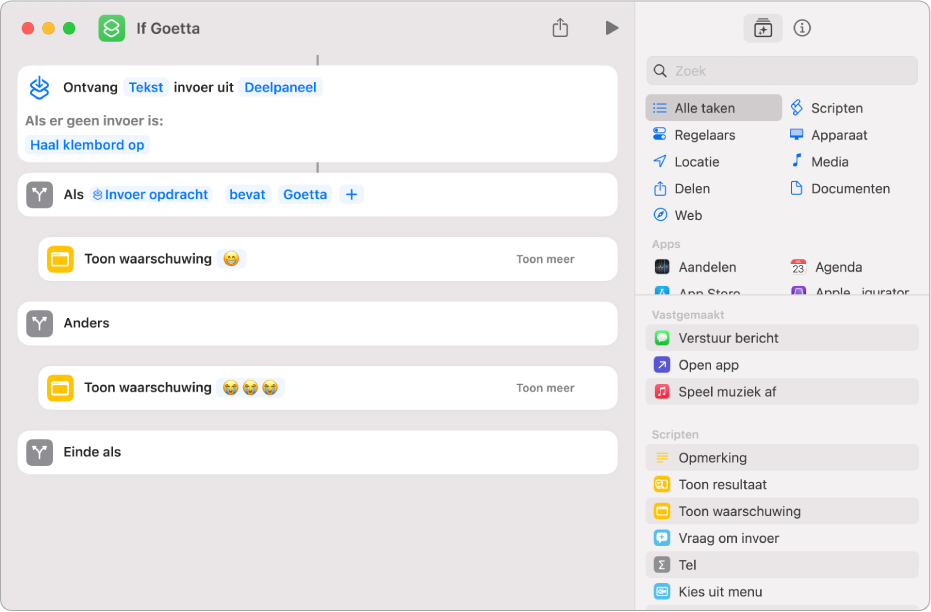Open the Delen category
Image resolution: width=931 pixels, height=612 pixels.
click(x=682, y=189)
